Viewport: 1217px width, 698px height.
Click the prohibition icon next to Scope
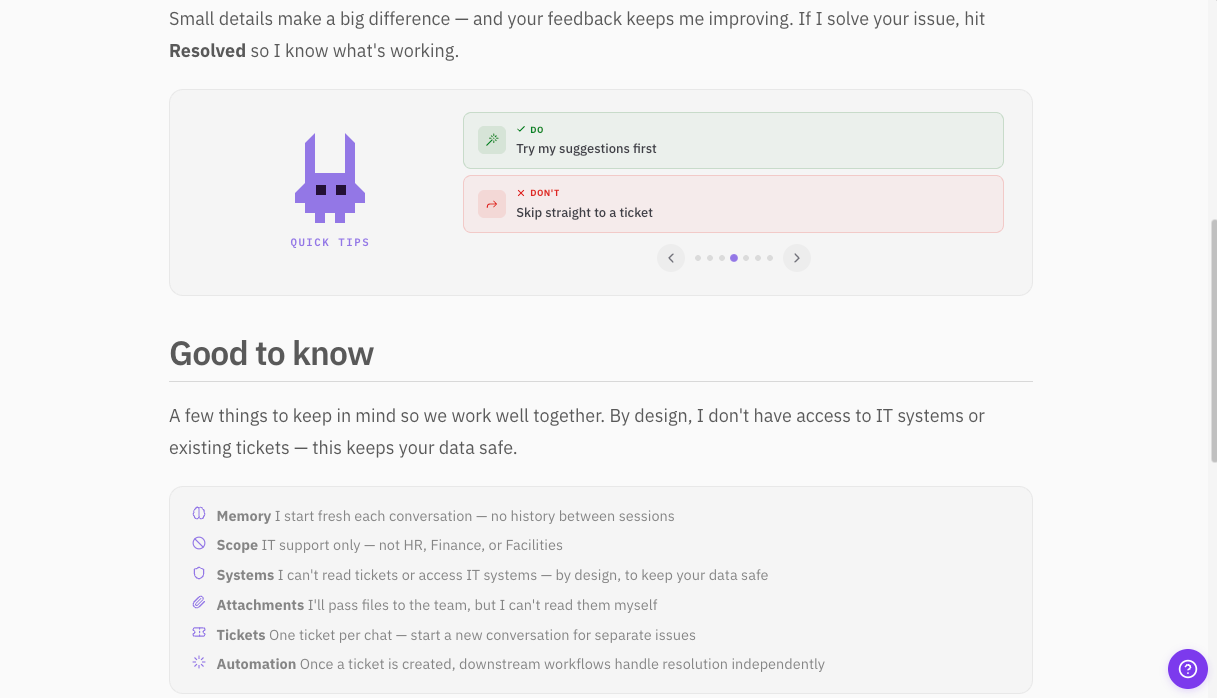click(198, 544)
